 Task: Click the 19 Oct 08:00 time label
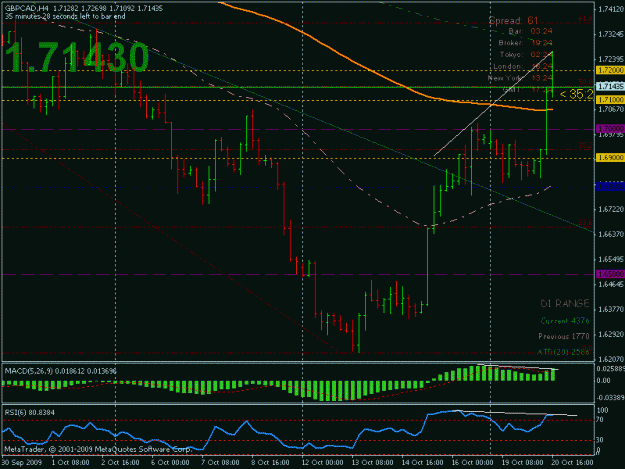click(522, 462)
